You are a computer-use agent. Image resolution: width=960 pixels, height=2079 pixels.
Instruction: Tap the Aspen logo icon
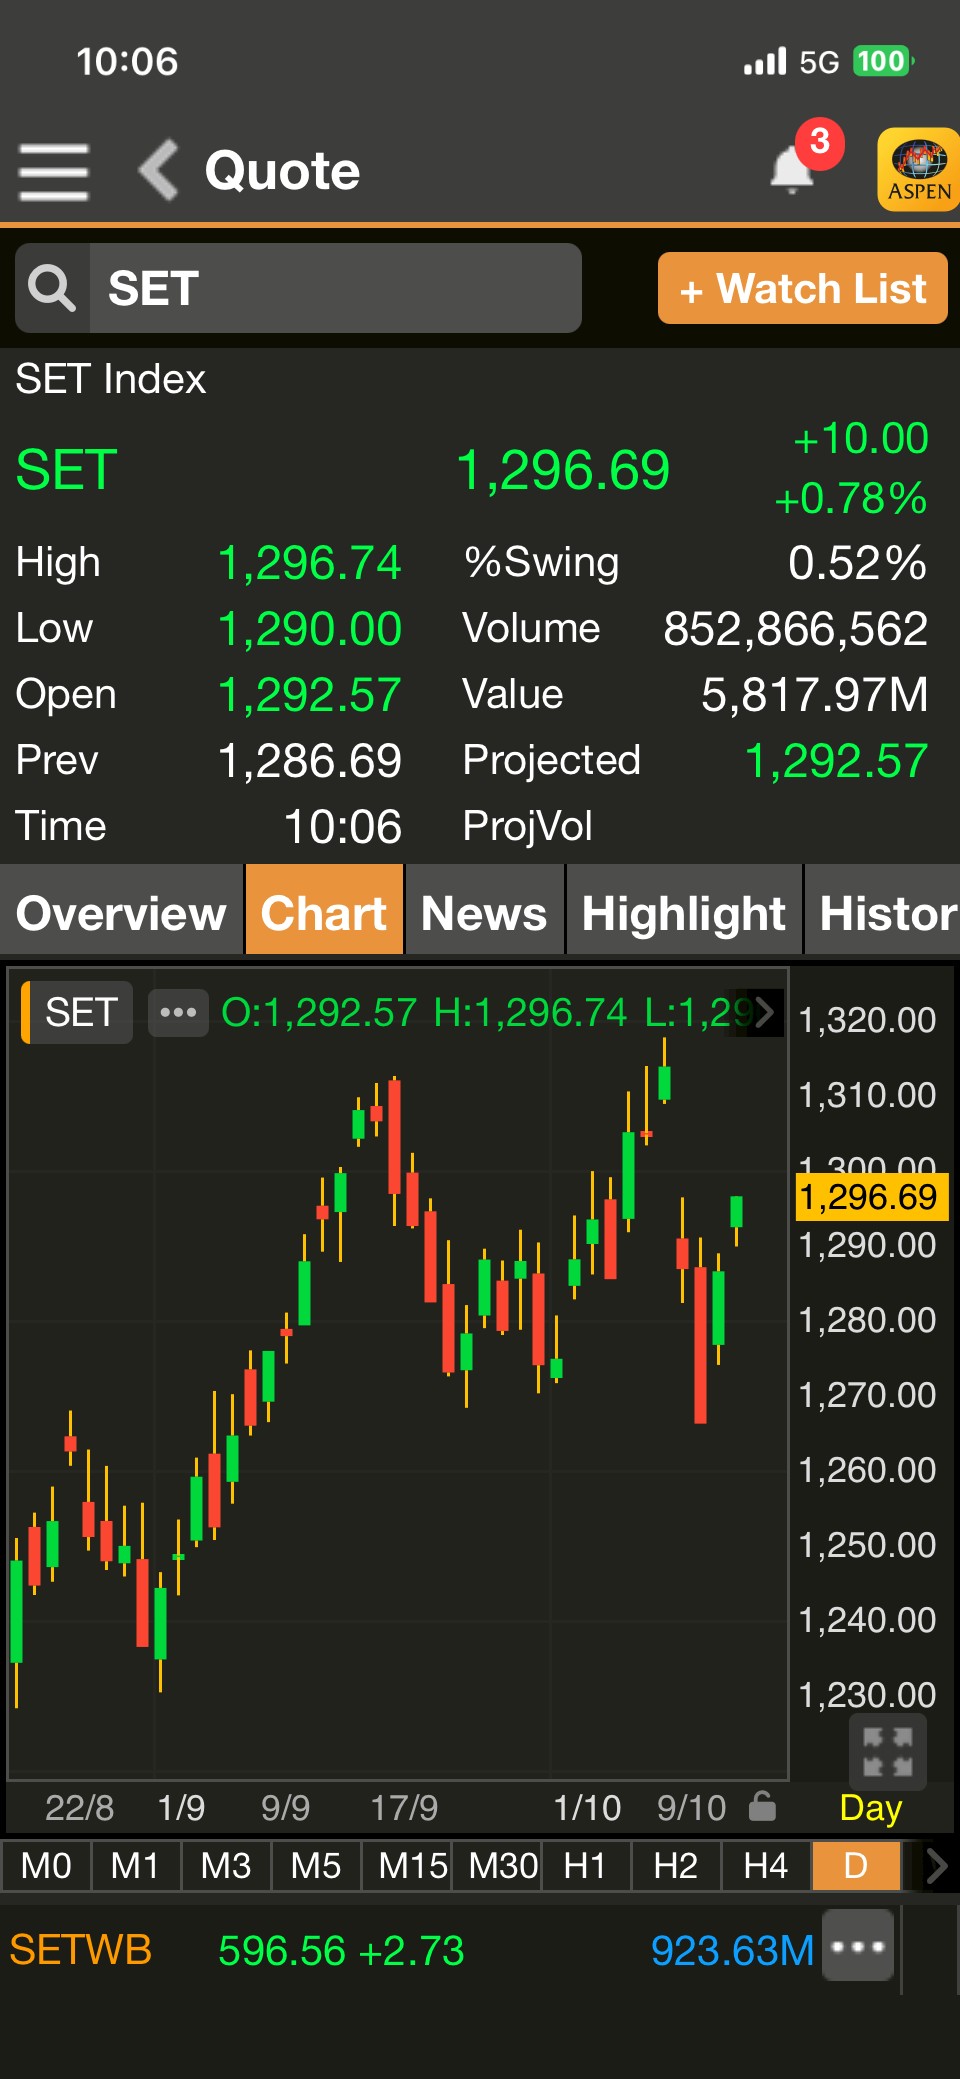click(918, 170)
